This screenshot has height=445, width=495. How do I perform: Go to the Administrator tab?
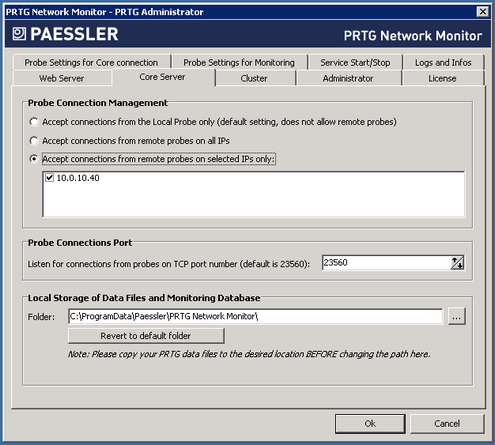(x=348, y=78)
